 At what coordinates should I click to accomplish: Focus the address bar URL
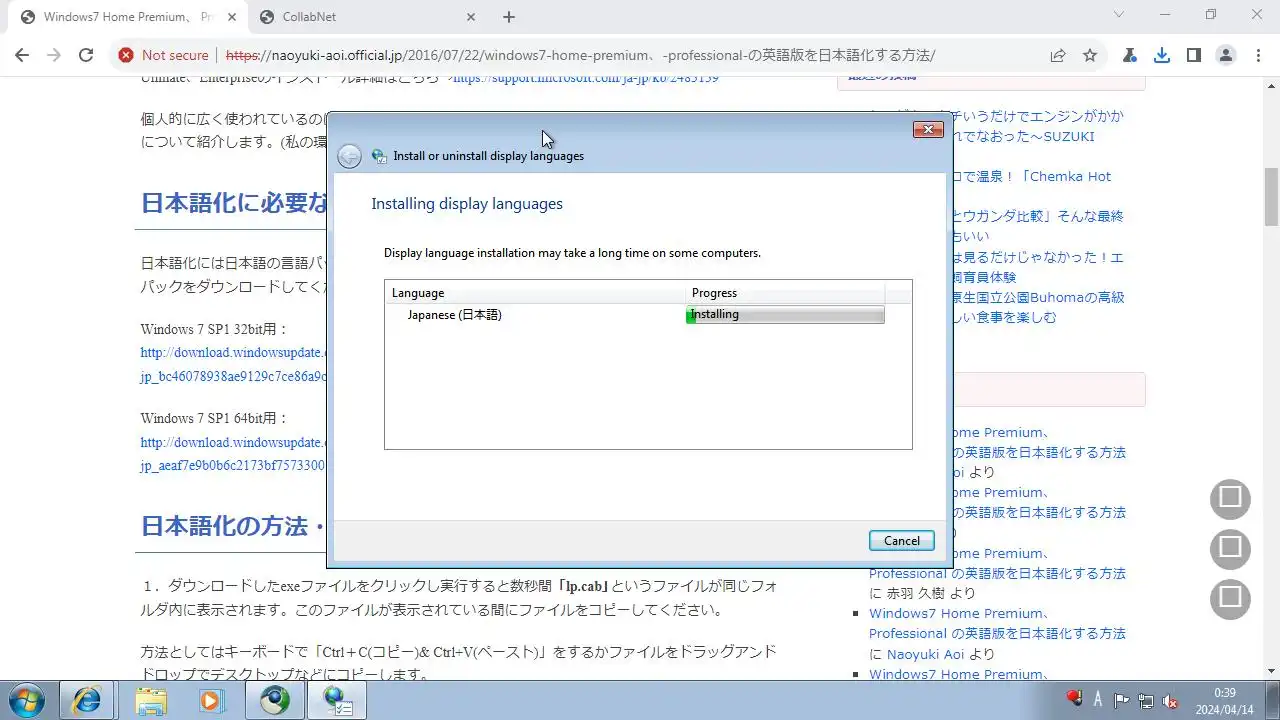[580, 56]
